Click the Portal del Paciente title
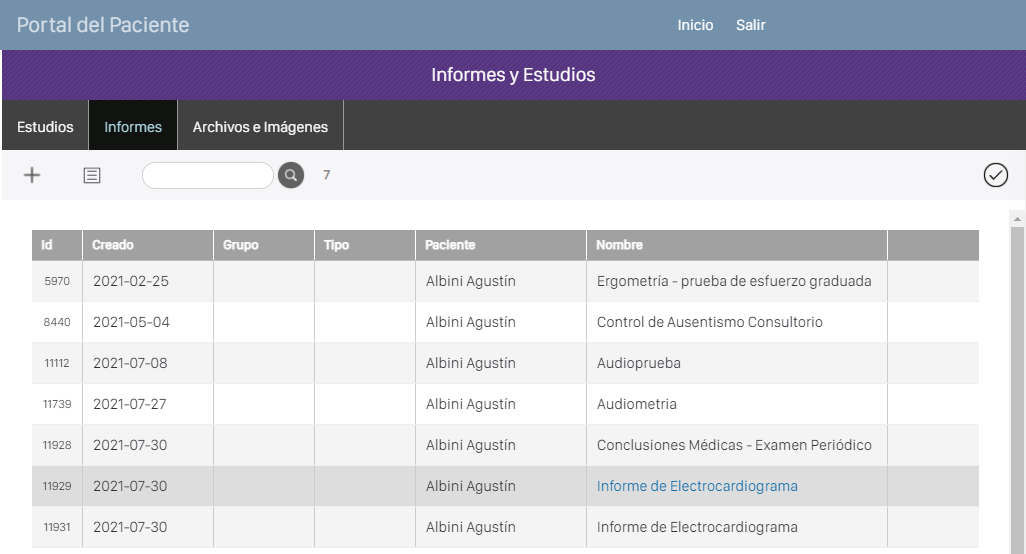1026x554 pixels. [103, 25]
